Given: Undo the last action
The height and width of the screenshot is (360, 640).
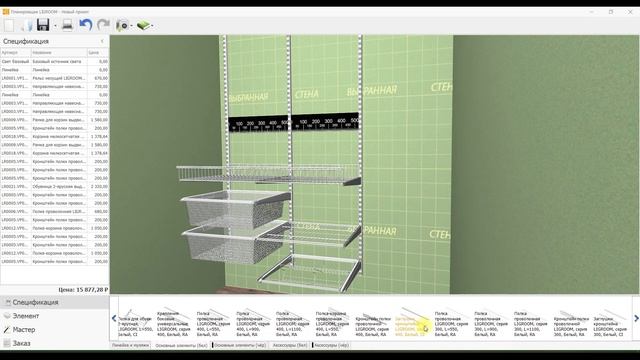Looking at the screenshot, I should [86, 25].
